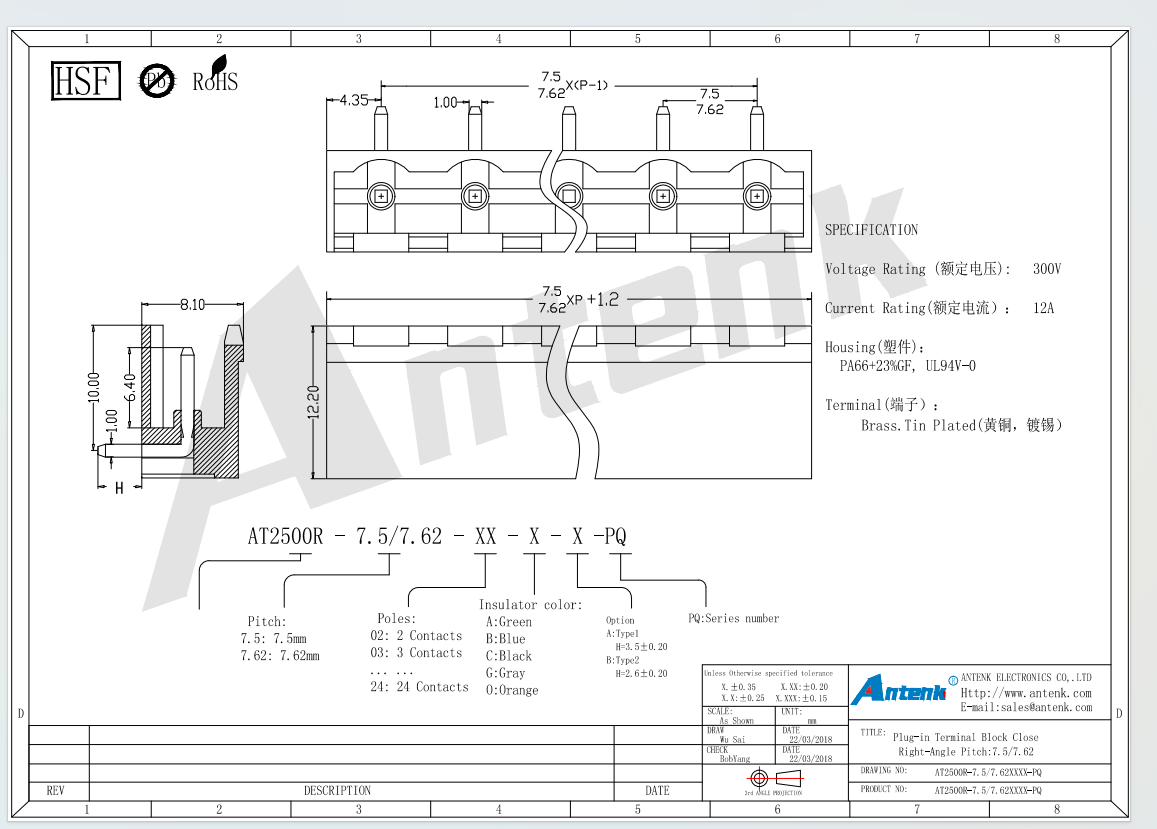Click the RoHS leaf logo
This screenshot has width=1157, height=829.
215,75
